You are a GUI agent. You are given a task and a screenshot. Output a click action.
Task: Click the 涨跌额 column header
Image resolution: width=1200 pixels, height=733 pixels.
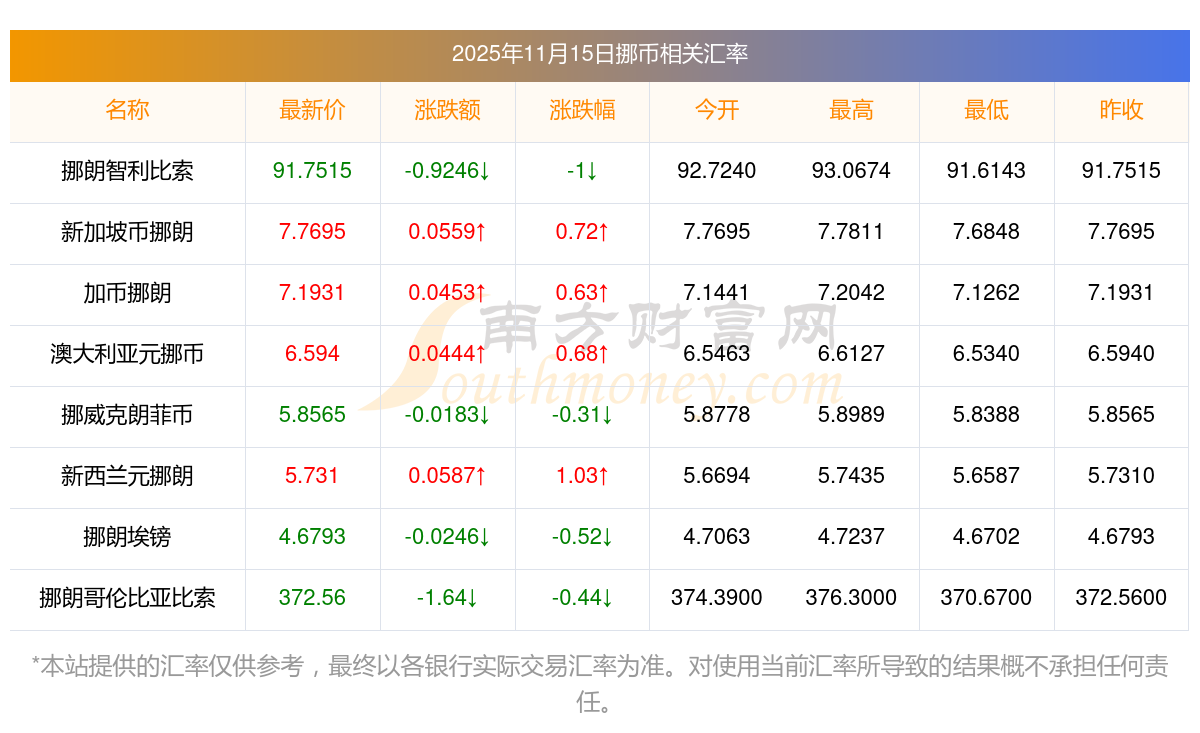tap(447, 110)
